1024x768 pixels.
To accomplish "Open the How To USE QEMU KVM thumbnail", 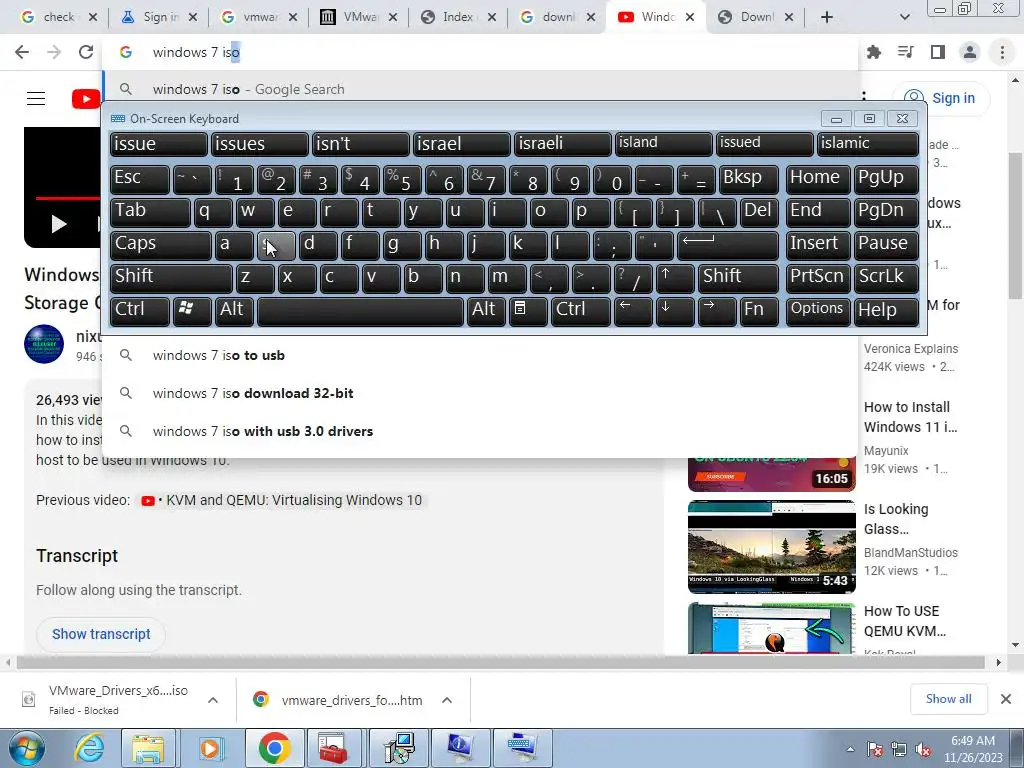I will (771, 628).
